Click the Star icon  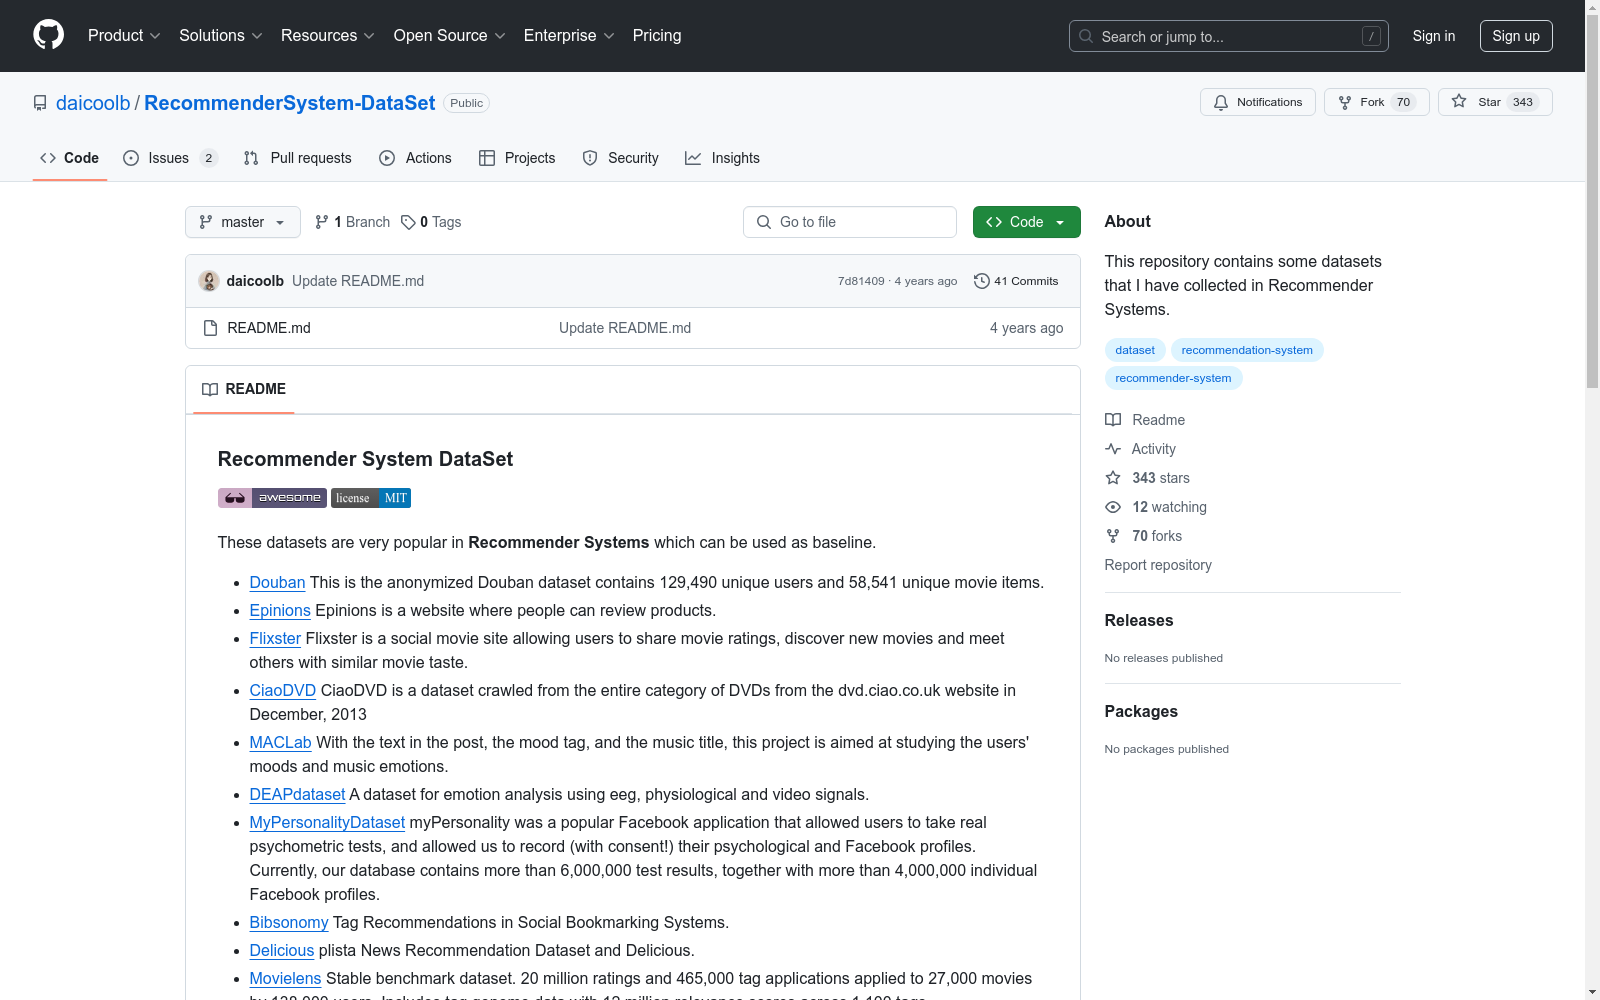[x=1459, y=101]
